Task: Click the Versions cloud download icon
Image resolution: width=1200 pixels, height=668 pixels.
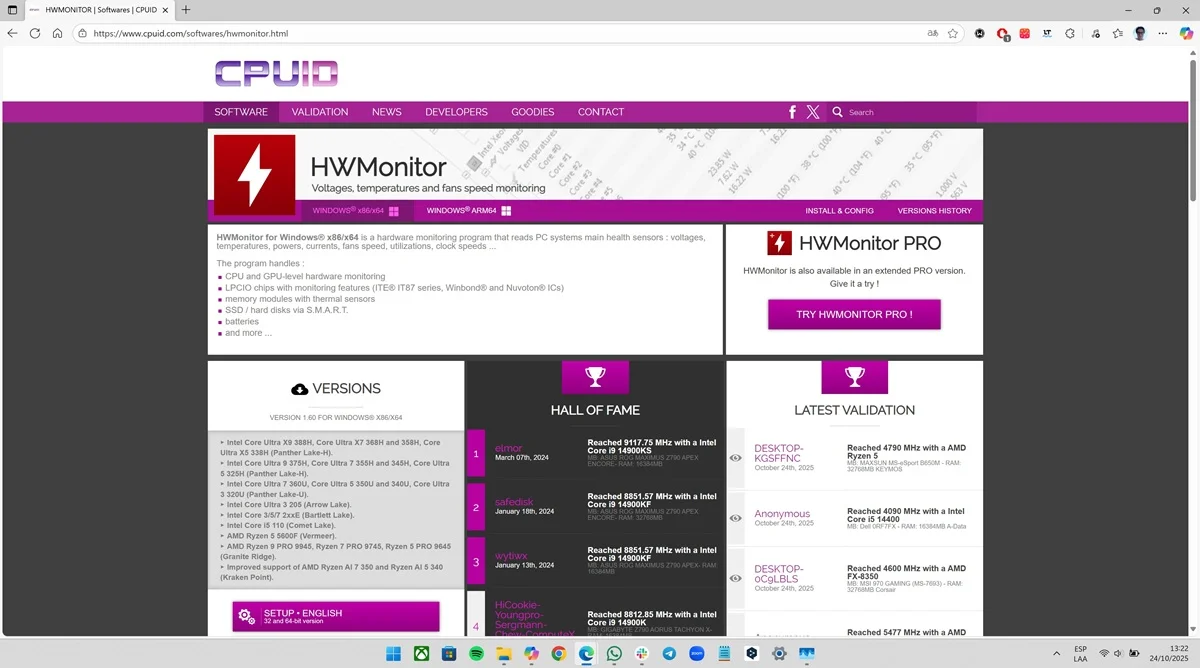Action: tap(299, 389)
